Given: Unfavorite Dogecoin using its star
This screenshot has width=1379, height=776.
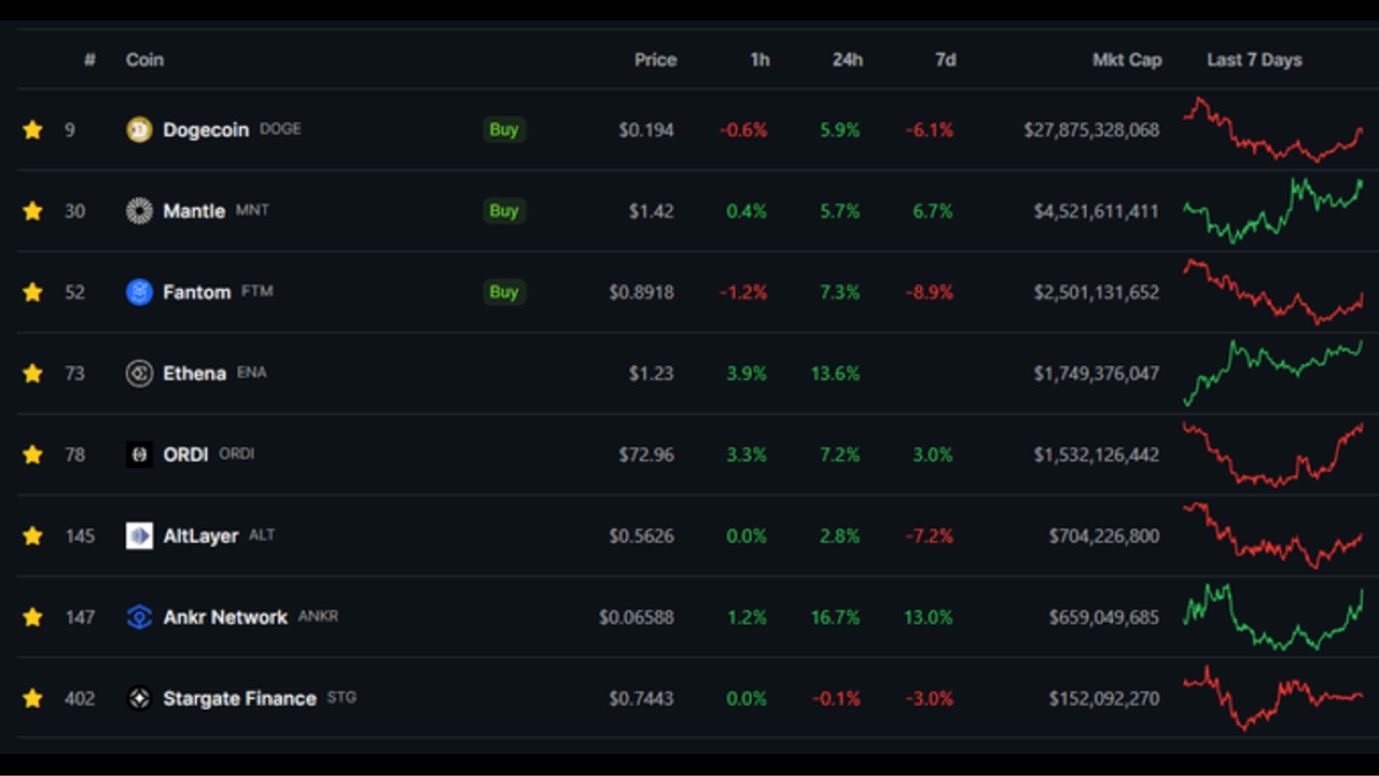Looking at the screenshot, I should click(33, 129).
